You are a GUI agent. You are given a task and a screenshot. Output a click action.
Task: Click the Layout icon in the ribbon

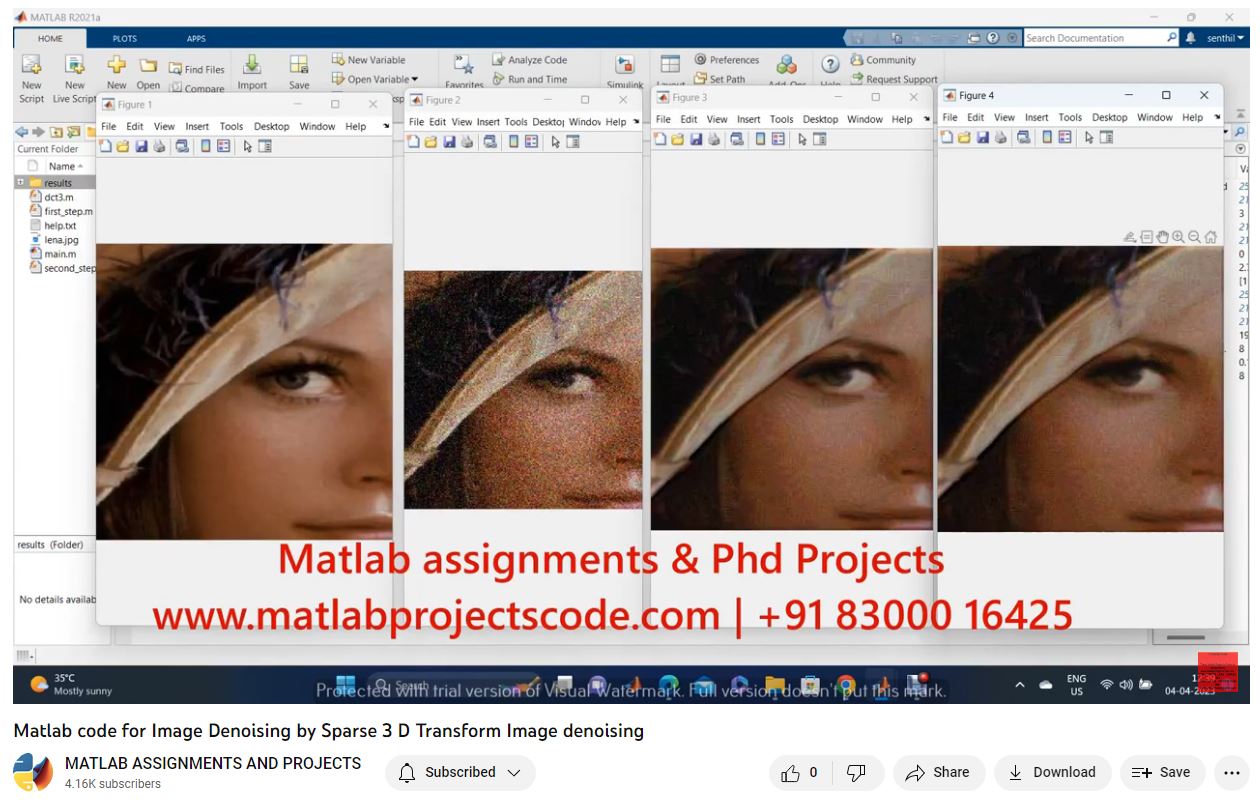pos(670,65)
